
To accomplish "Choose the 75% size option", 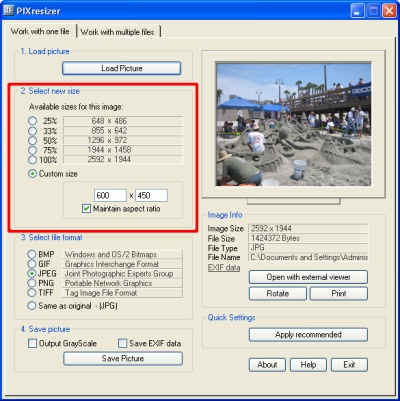I will pyautogui.click(x=32, y=150).
